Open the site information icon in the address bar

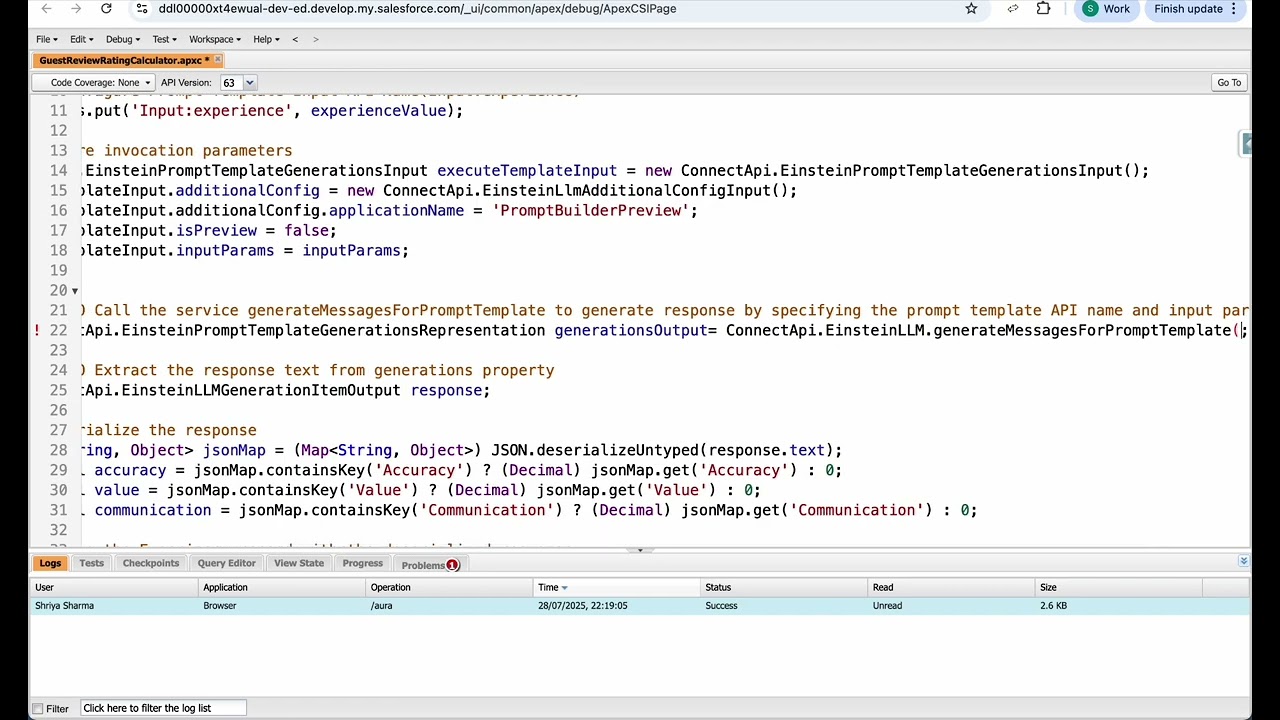[x=142, y=9]
